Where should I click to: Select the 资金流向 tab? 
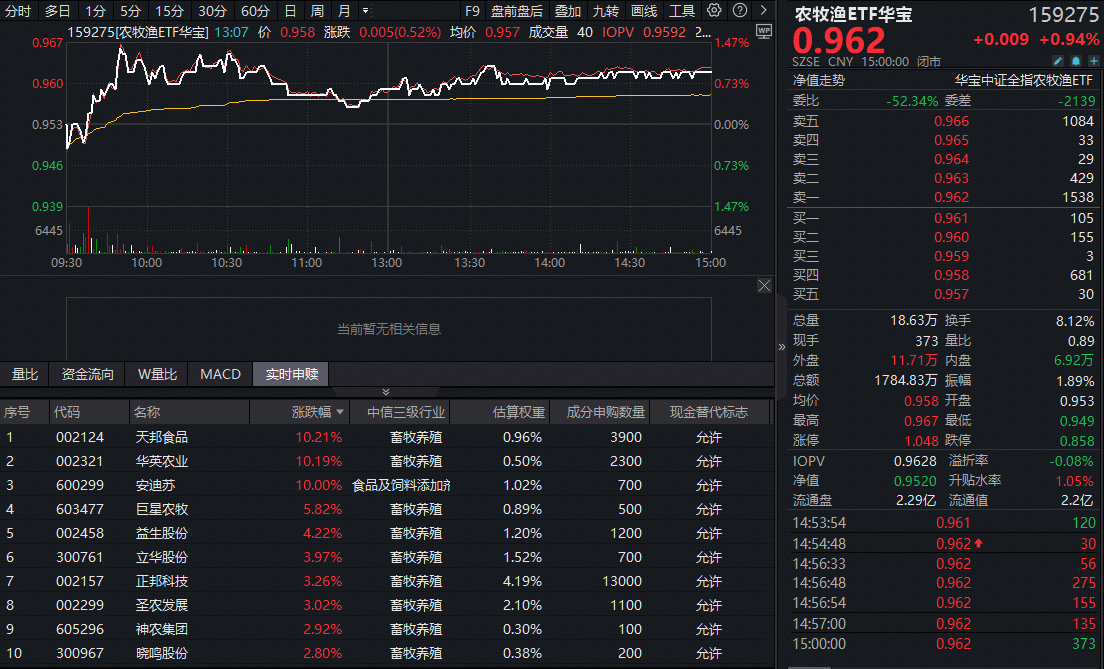(88, 374)
